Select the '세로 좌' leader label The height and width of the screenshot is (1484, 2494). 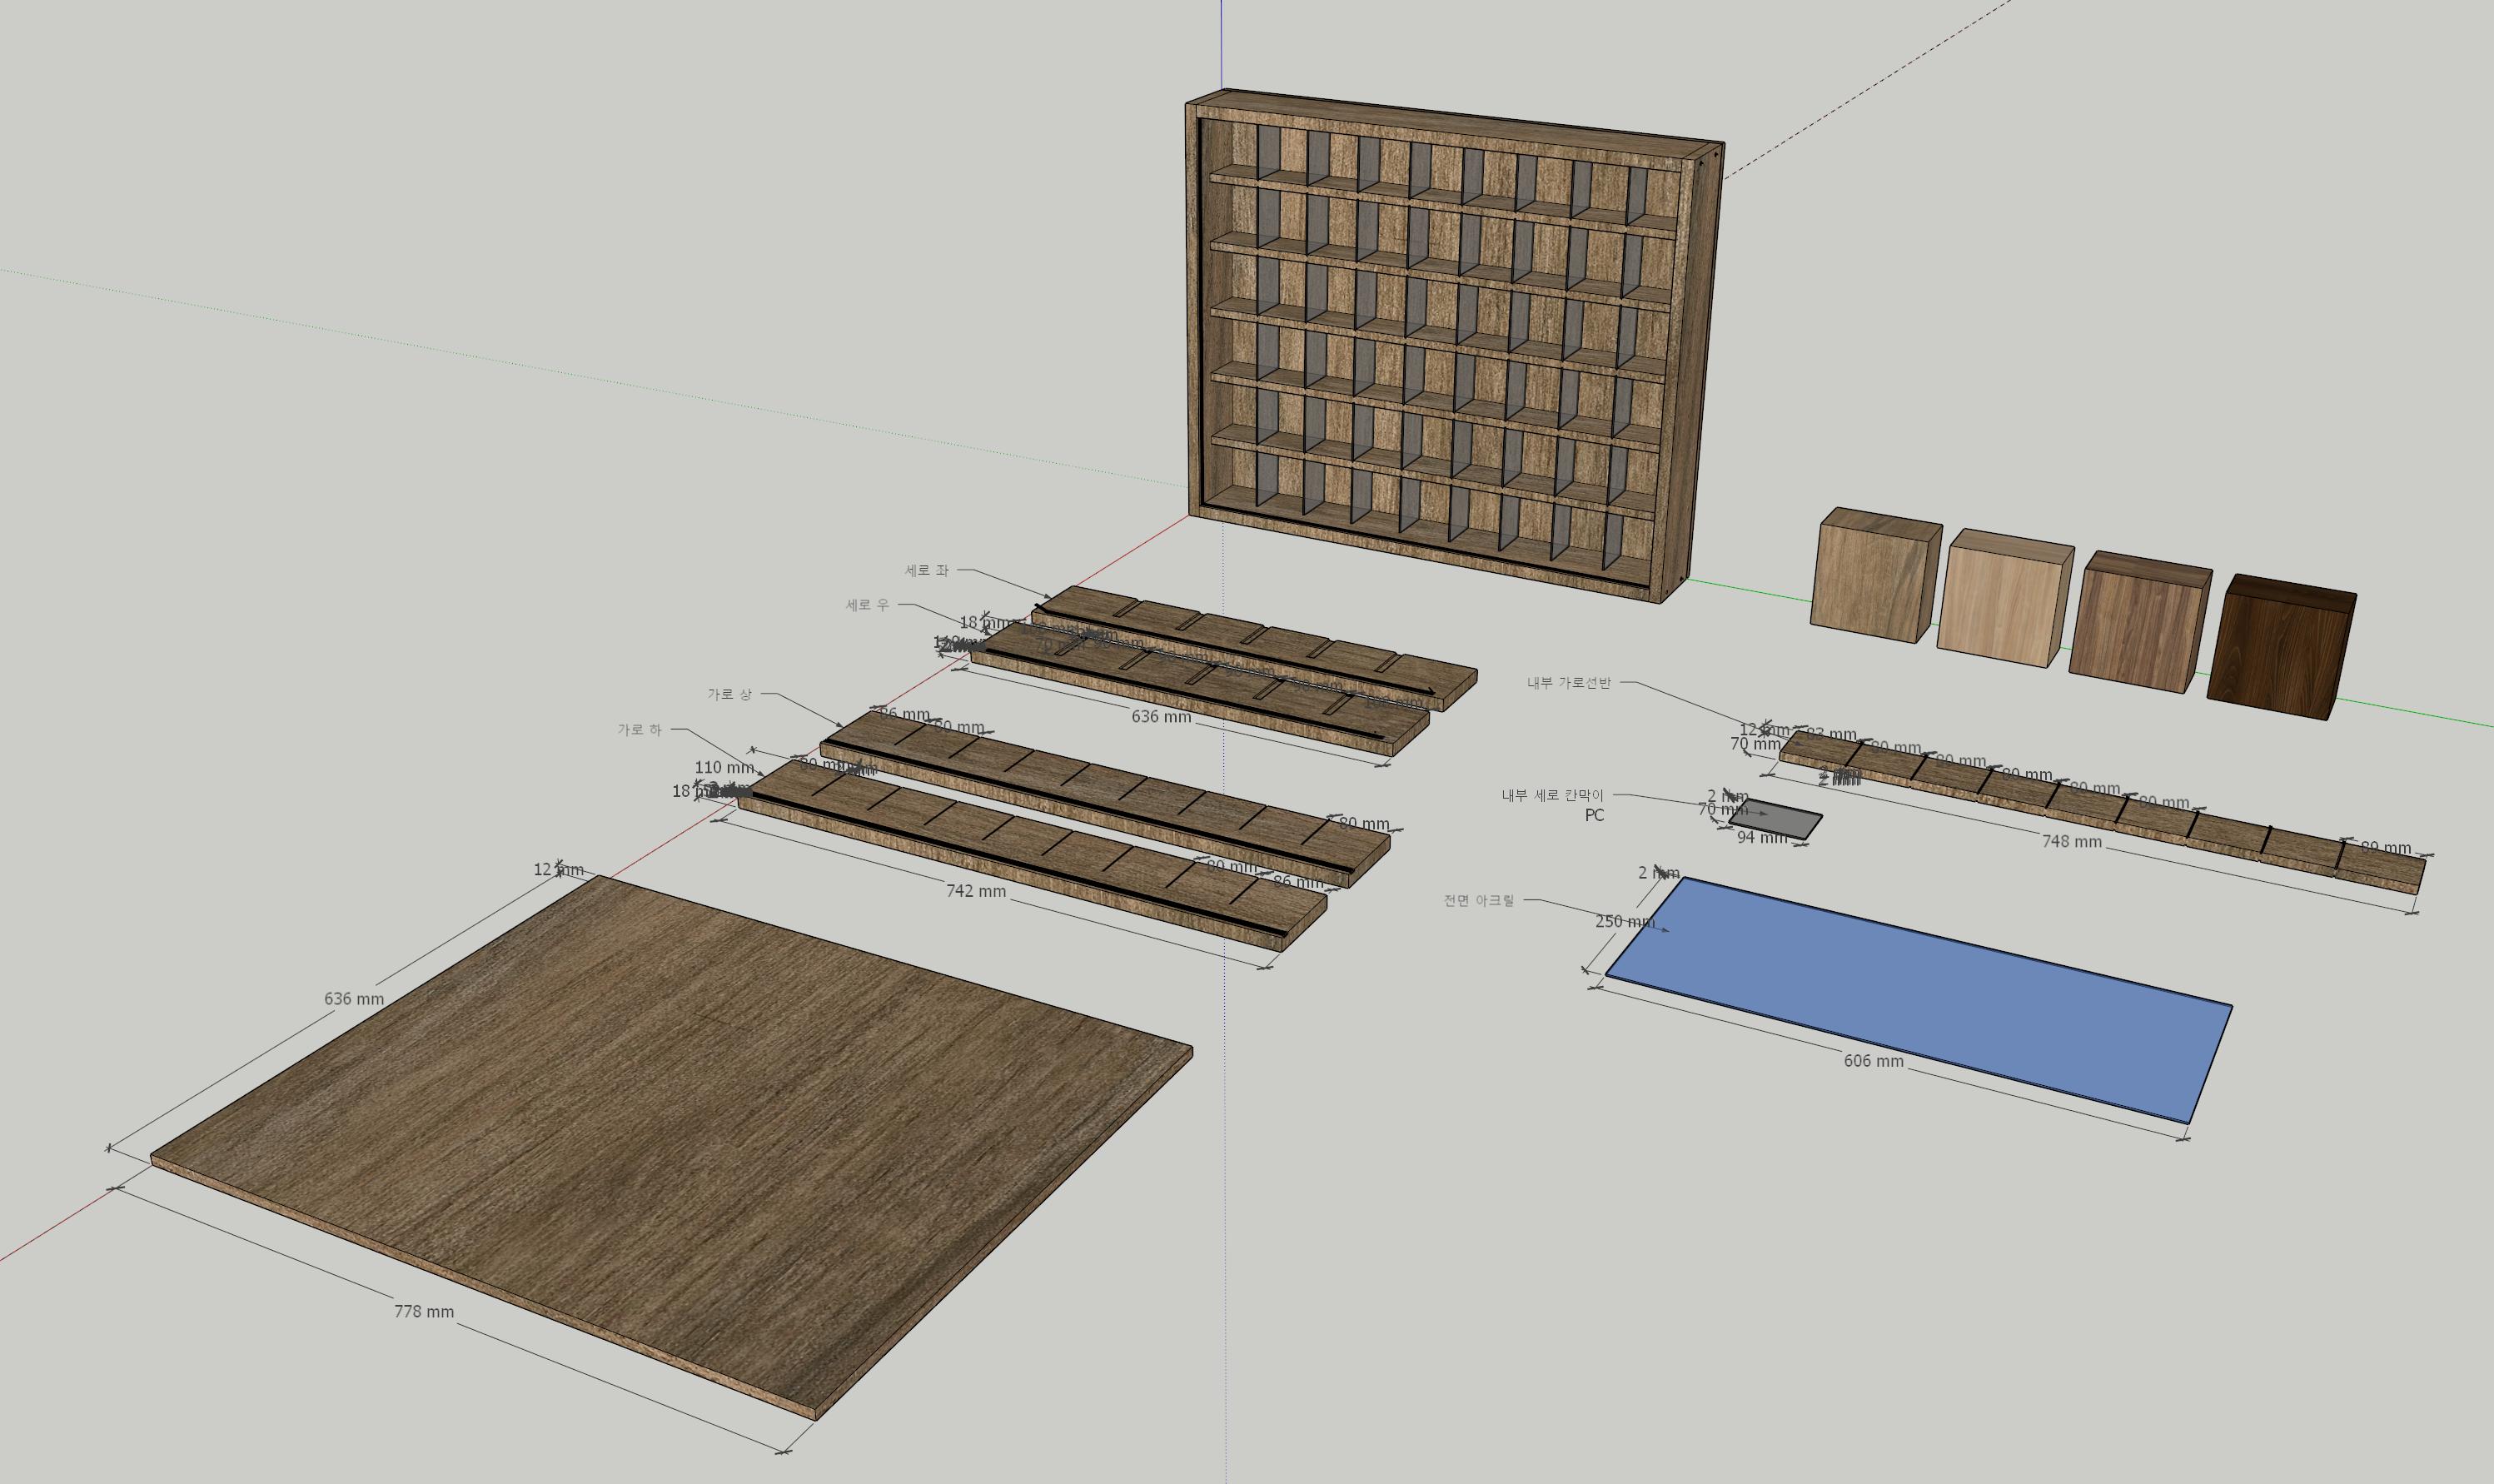(x=926, y=571)
